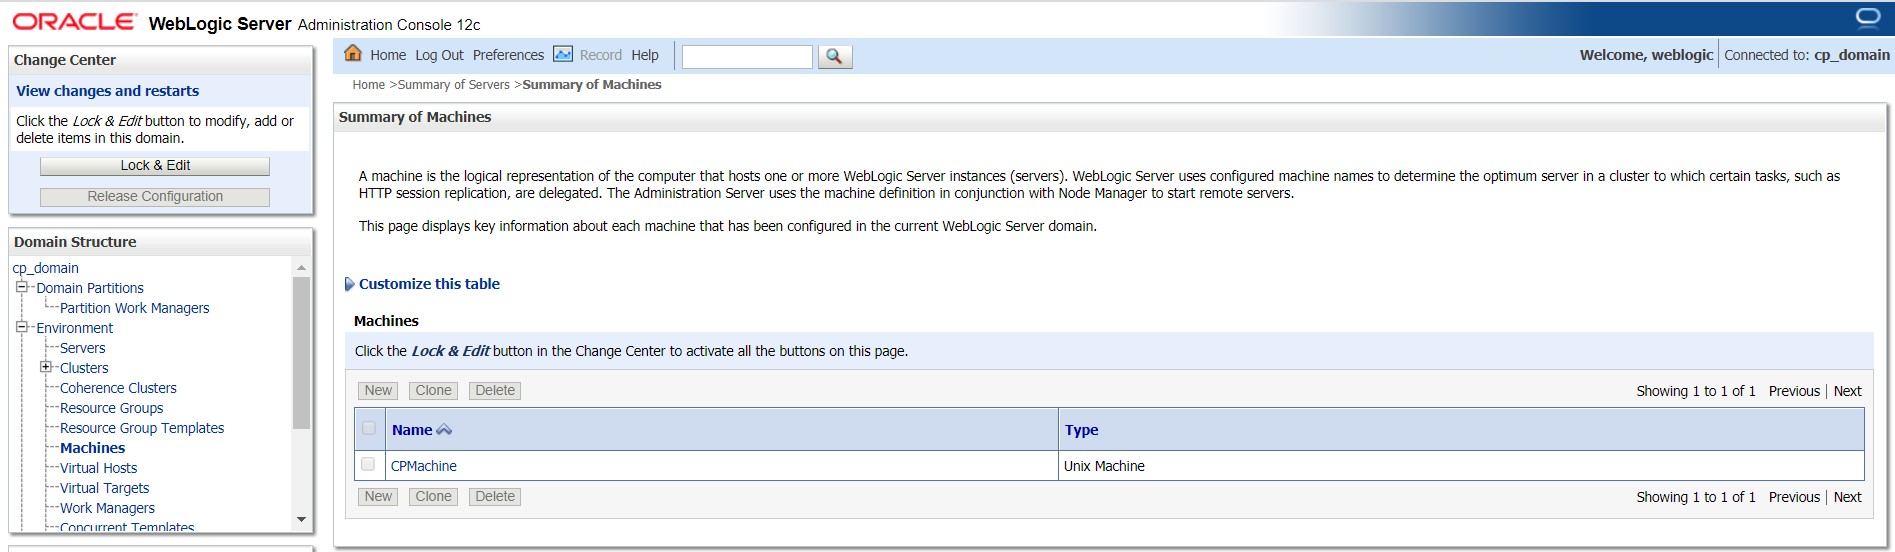Click the top Delete button above table

495,391
